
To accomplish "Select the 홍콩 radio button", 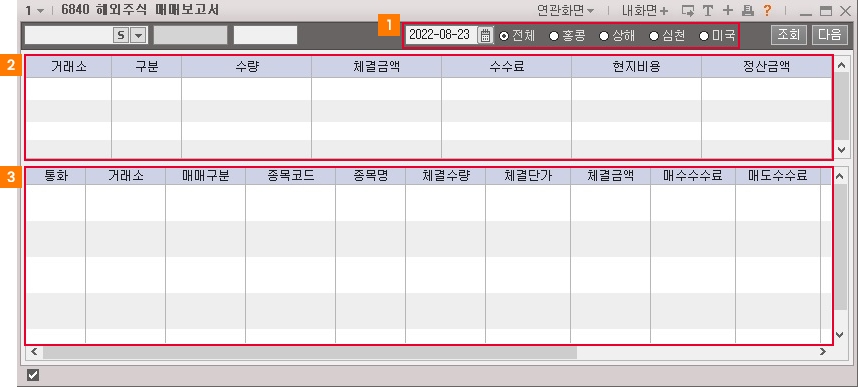I will click(x=554, y=36).
